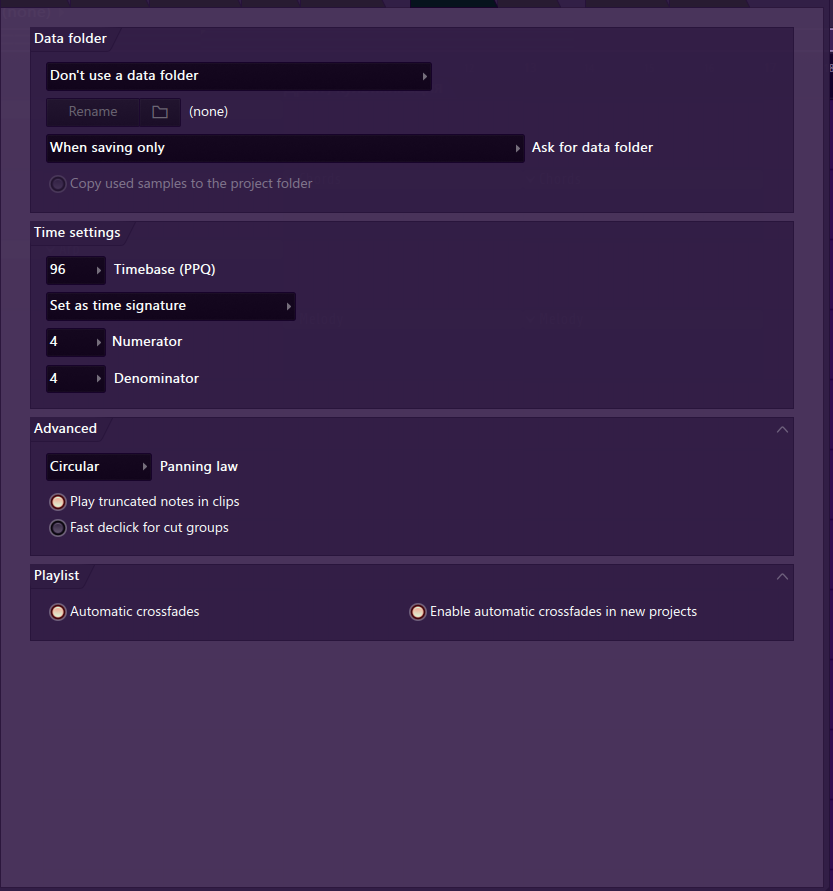Toggle "Copy used samples to the project folder"
Image resolution: width=833 pixels, height=891 pixels.
58,184
